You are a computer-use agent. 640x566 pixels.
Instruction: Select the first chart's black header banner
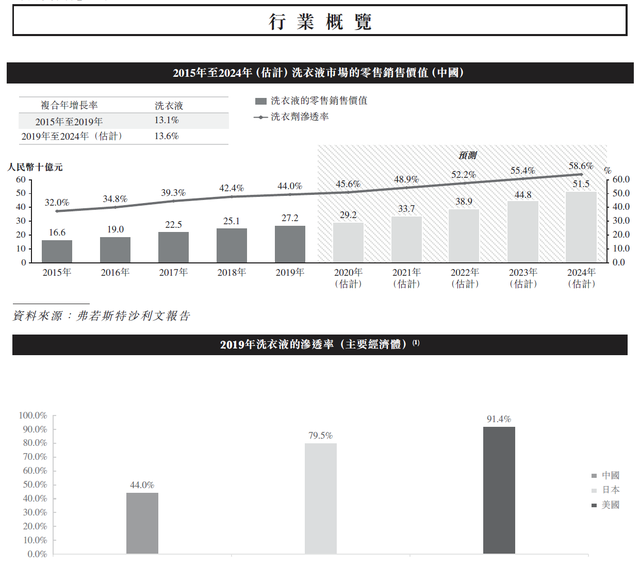(320, 73)
